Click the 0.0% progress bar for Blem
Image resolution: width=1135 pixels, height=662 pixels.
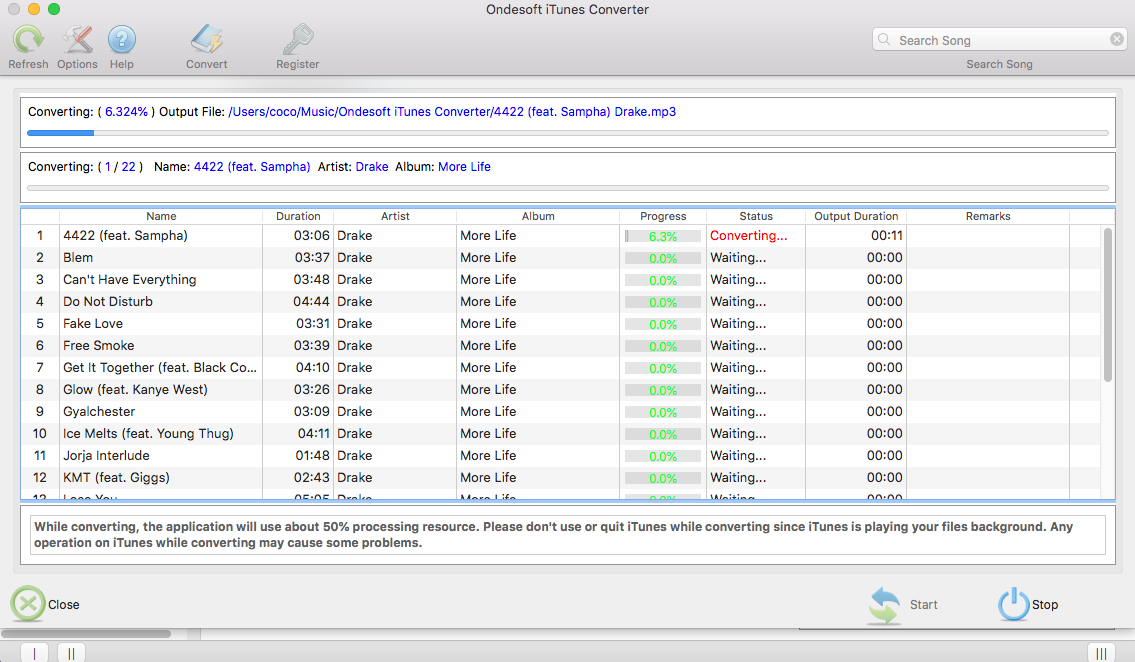(662, 258)
